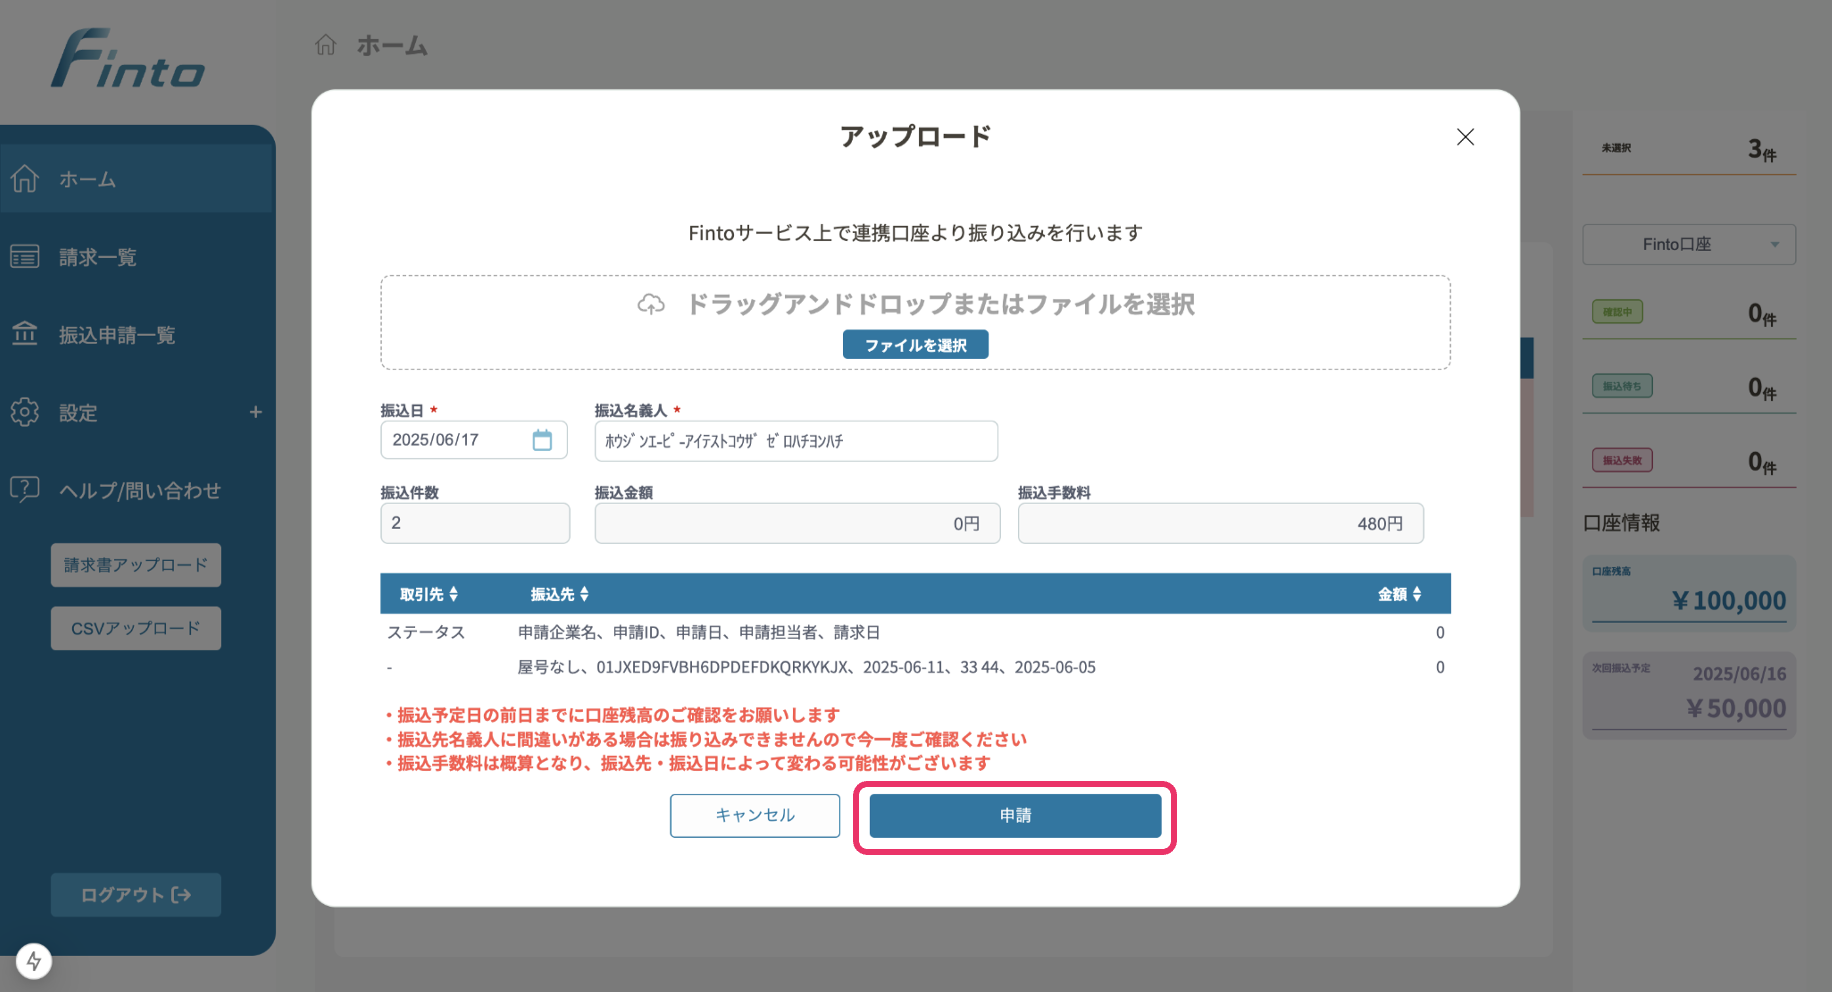Click the calendar icon in 振込日 field
This screenshot has width=1832, height=992.
coord(542,440)
